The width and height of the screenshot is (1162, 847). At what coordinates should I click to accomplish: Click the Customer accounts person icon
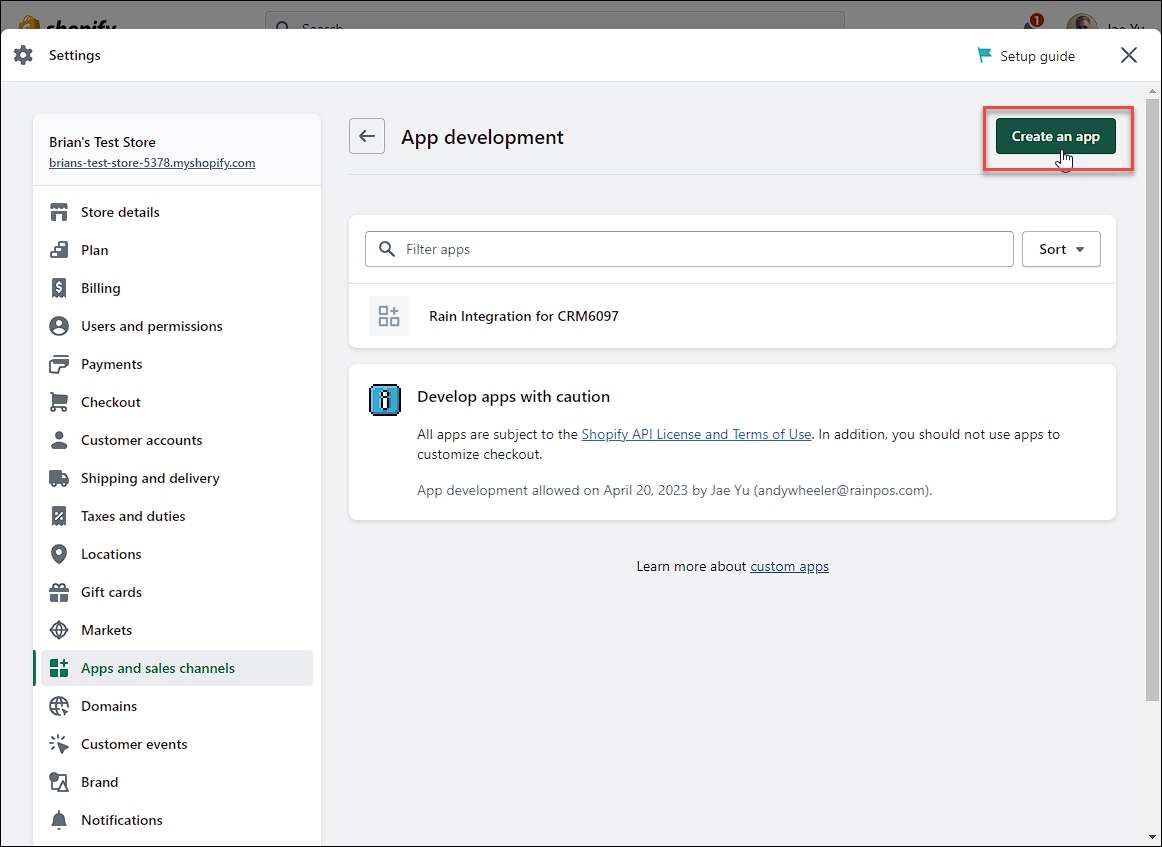pos(59,440)
